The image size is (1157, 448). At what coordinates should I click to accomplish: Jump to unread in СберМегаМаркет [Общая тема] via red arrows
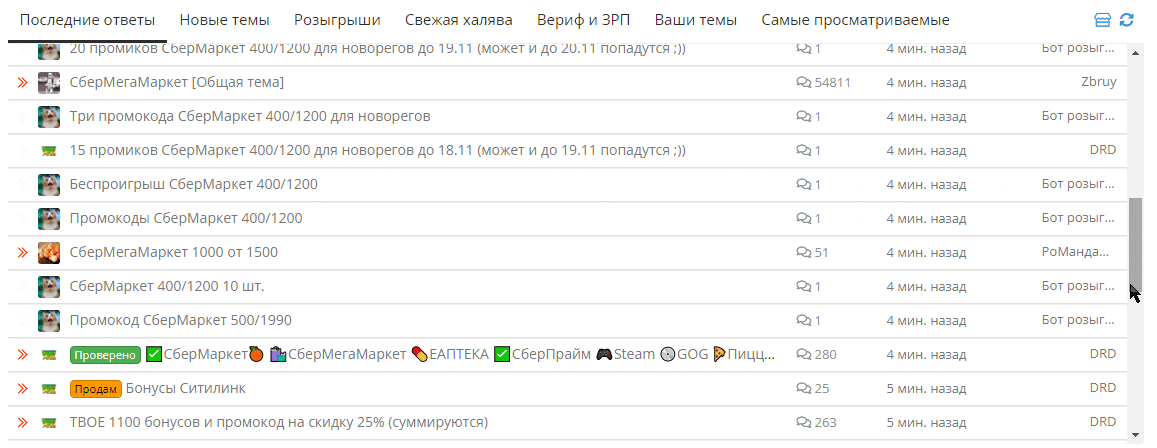[22, 83]
